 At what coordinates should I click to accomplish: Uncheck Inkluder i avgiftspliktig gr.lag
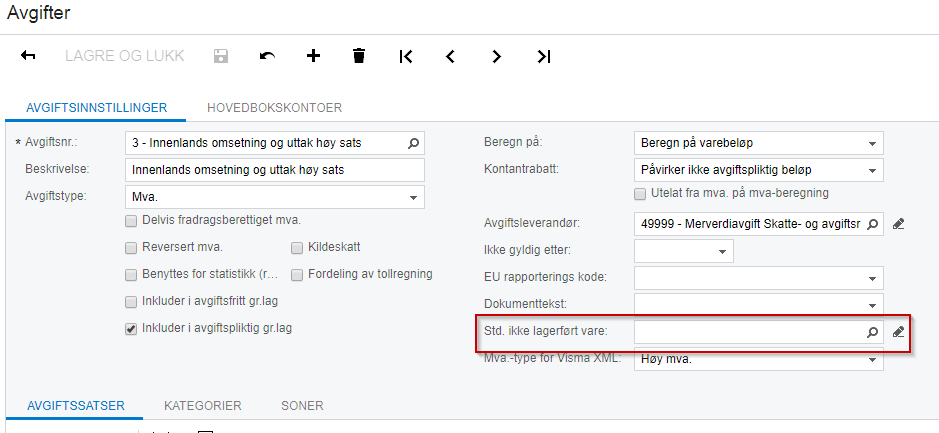131,329
